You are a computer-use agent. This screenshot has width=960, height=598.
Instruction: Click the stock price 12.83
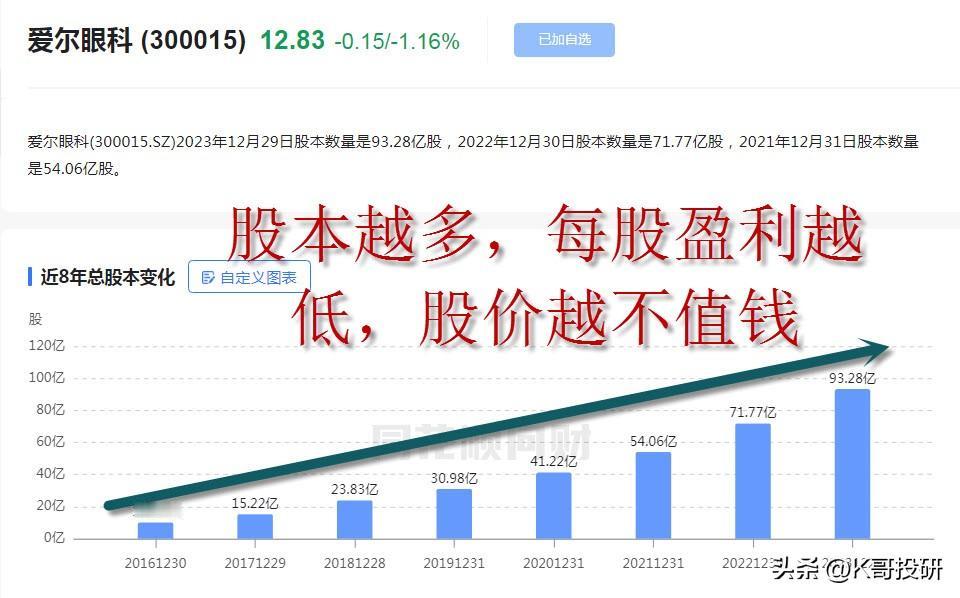tap(292, 40)
